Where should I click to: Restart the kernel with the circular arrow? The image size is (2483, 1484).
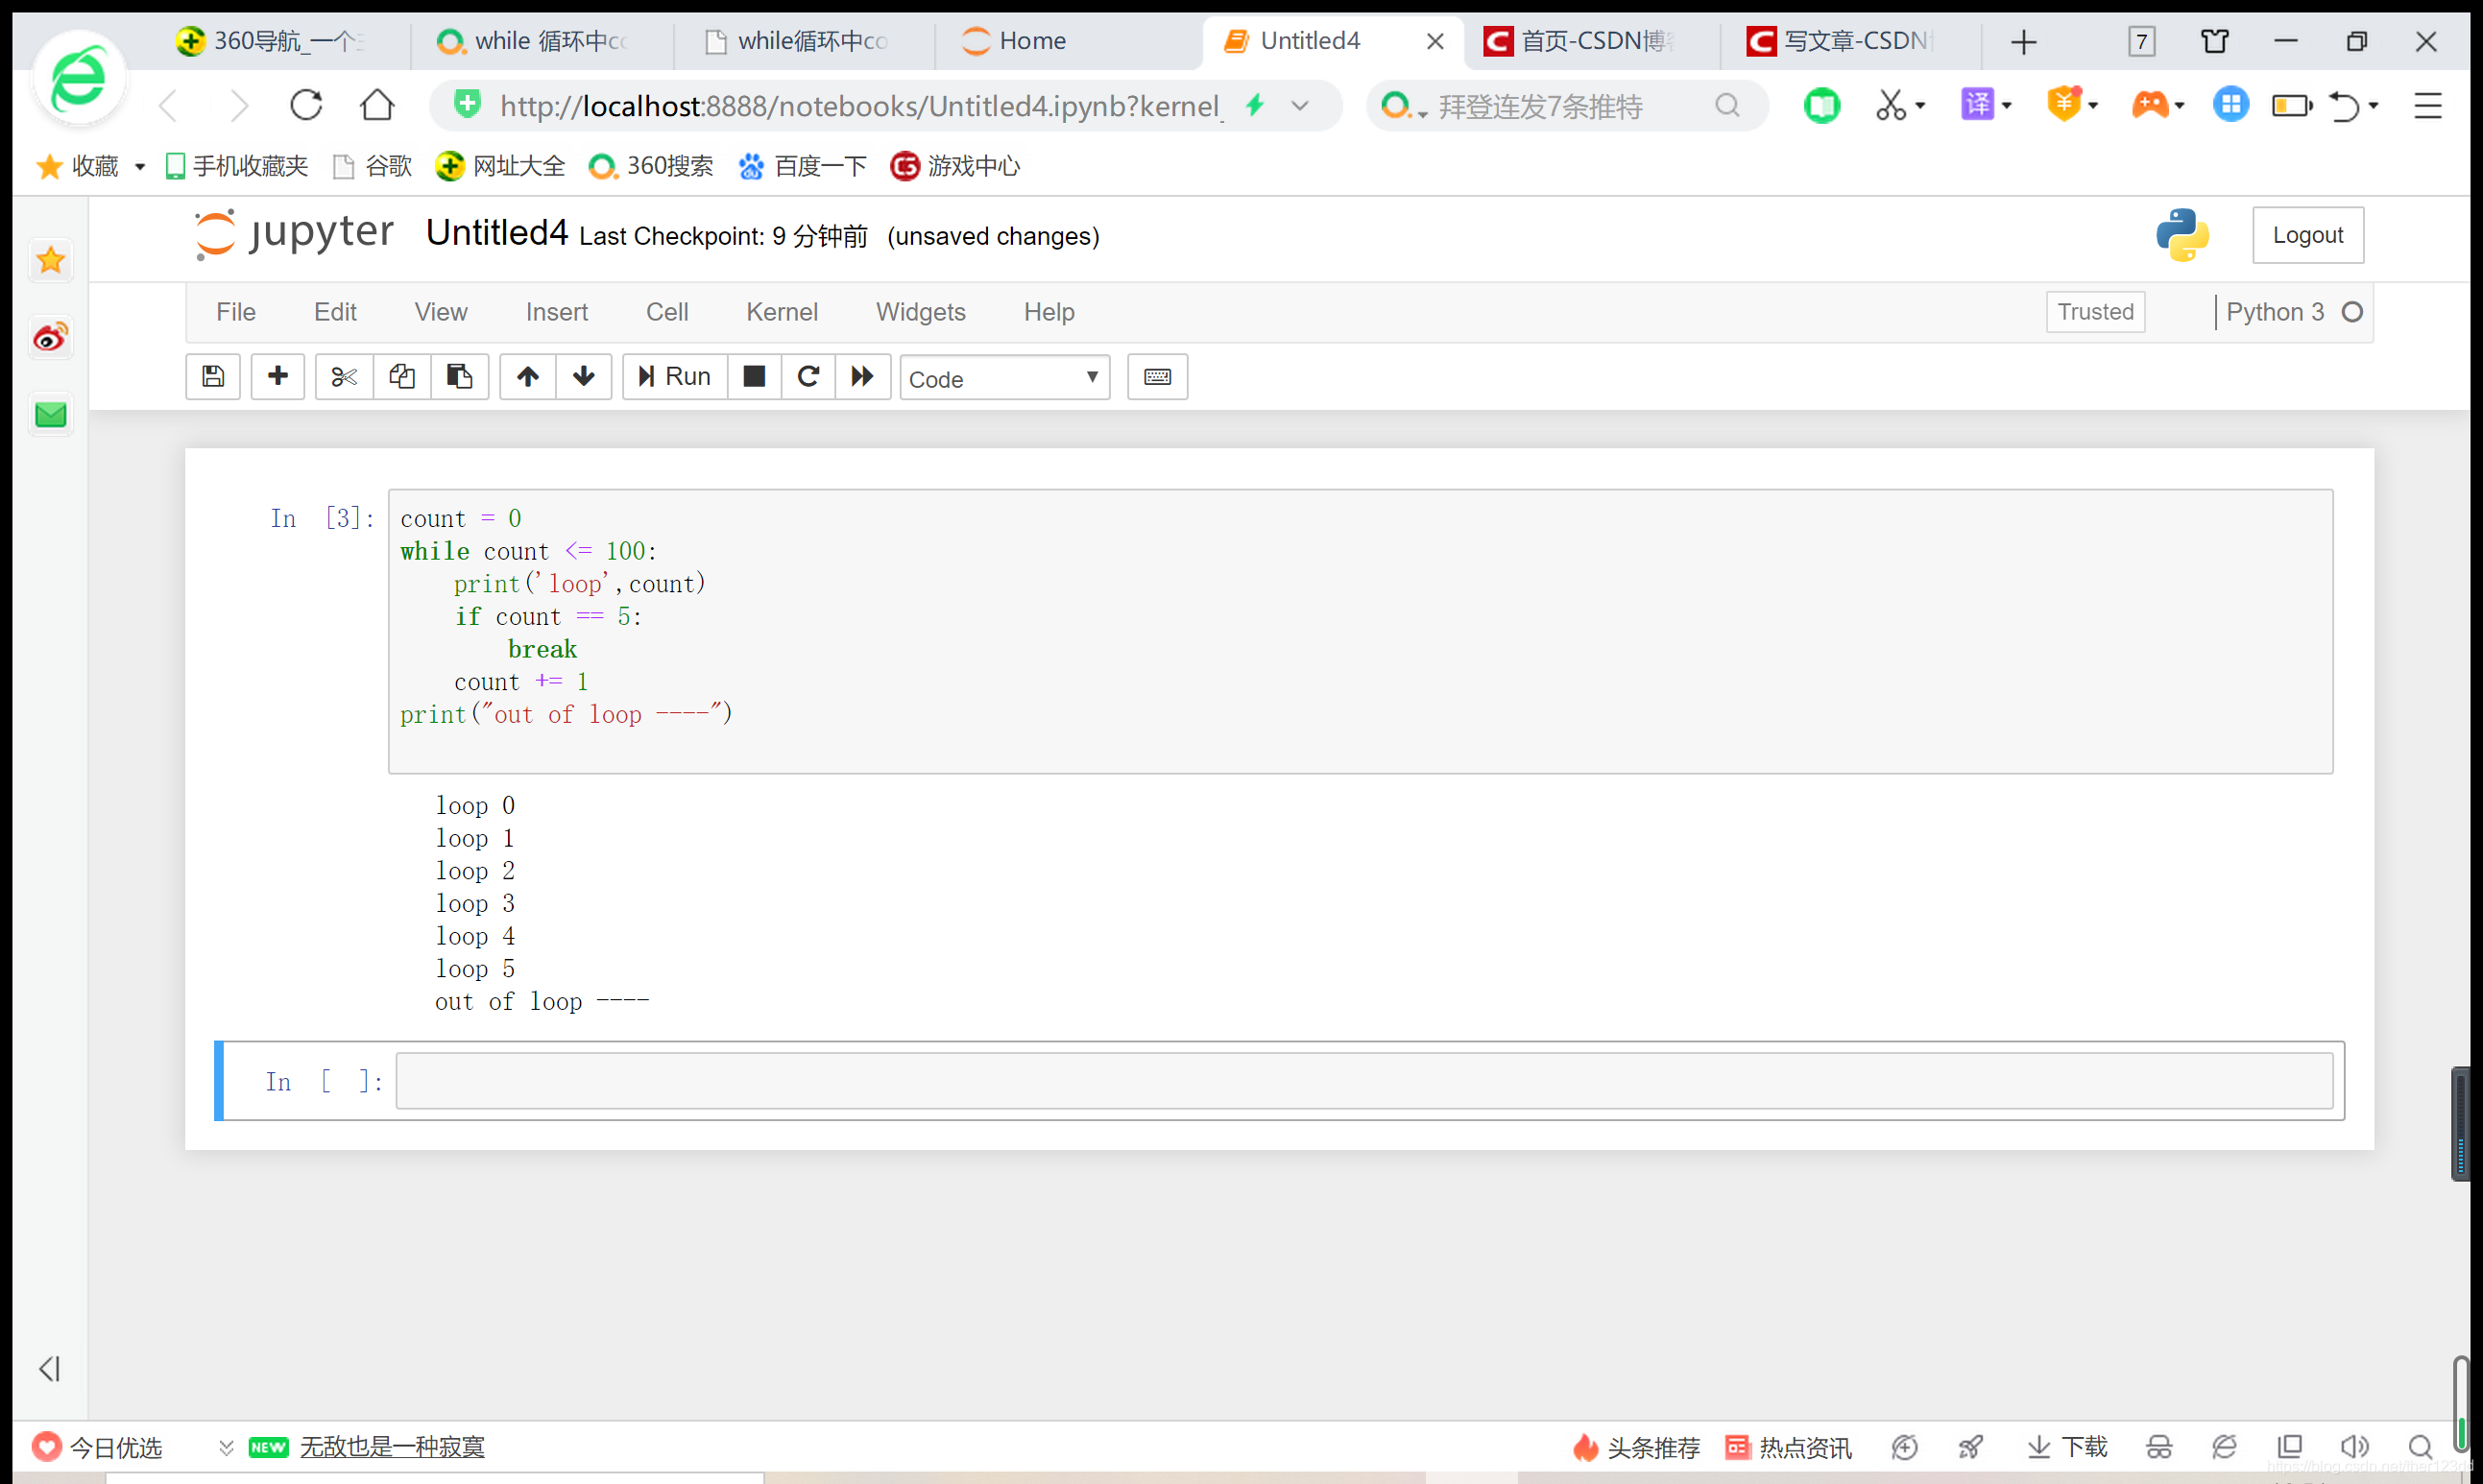click(808, 377)
